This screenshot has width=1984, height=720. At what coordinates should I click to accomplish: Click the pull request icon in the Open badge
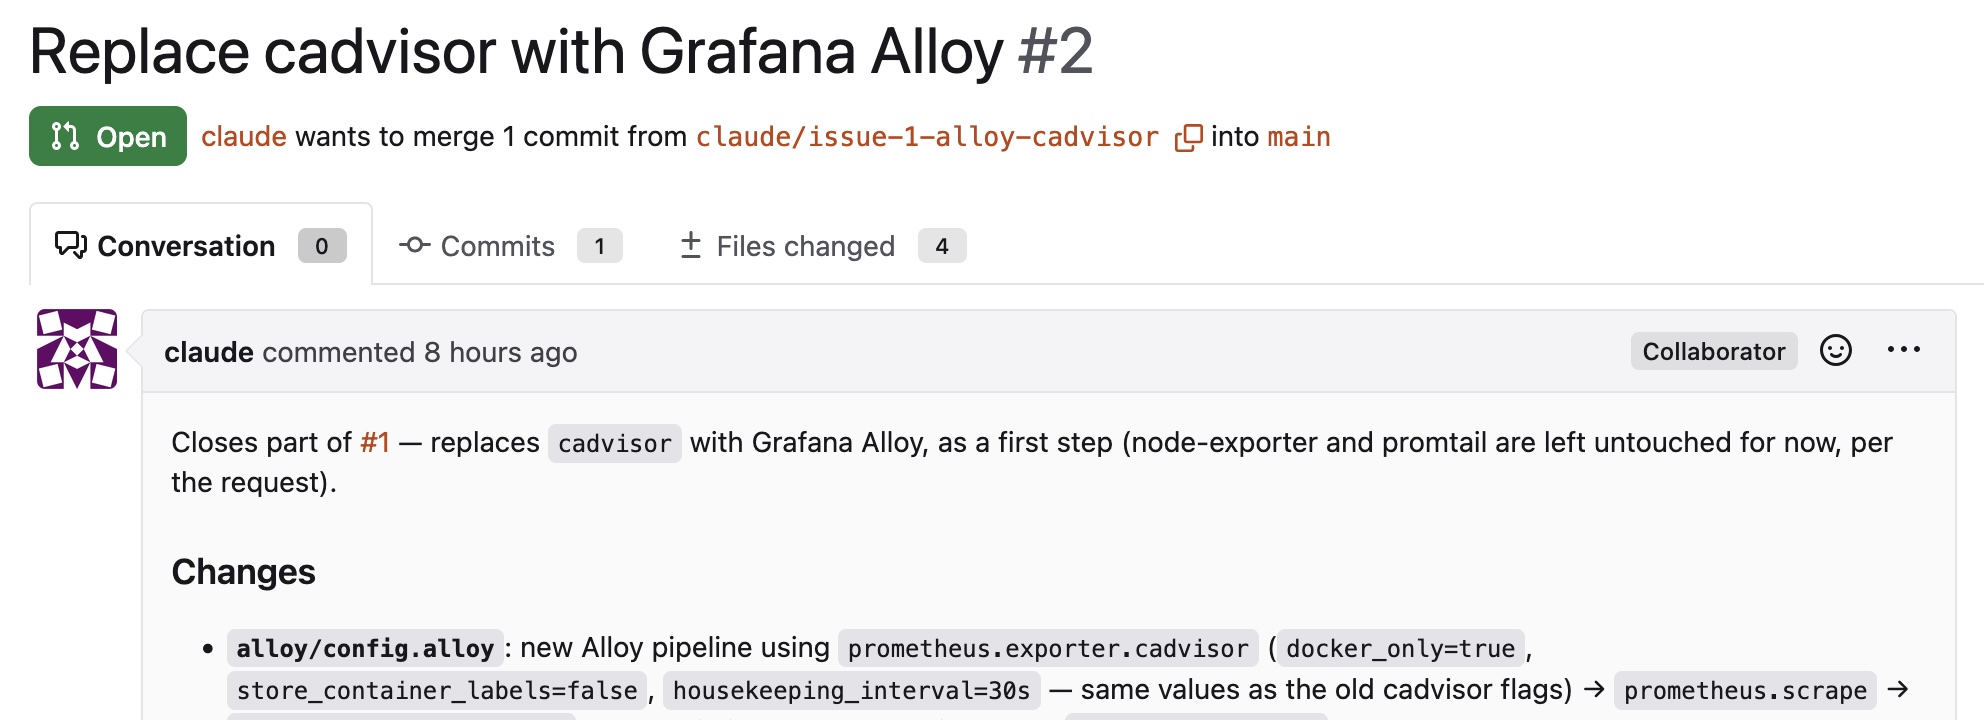[x=65, y=136]
